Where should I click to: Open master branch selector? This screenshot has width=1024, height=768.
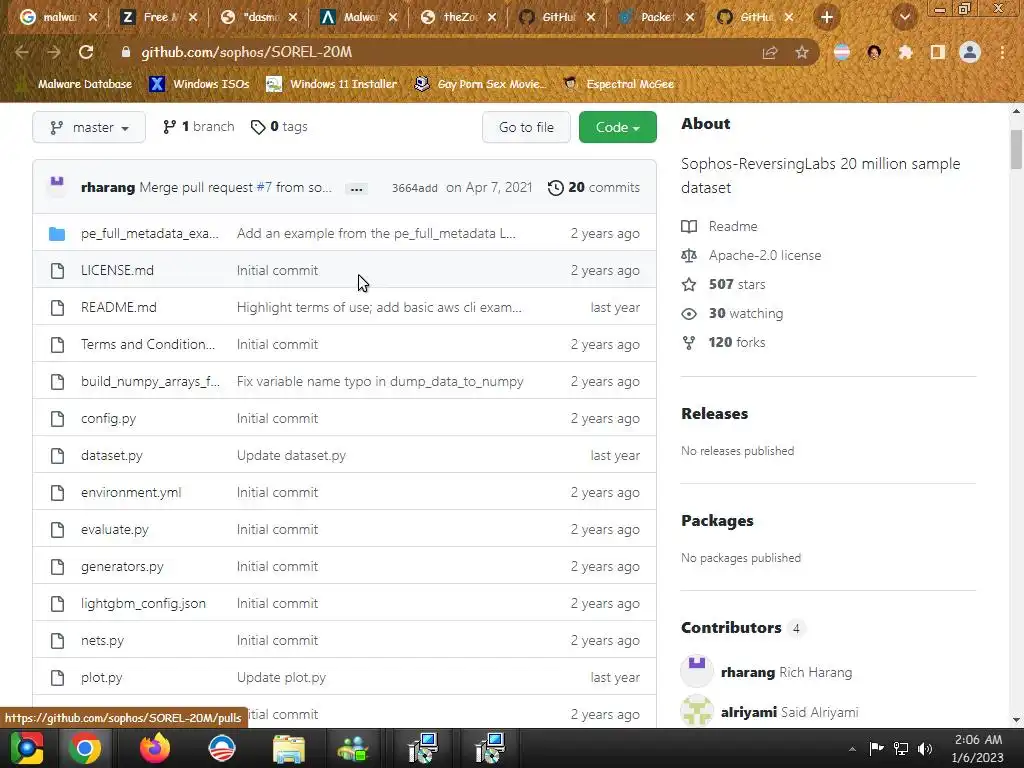pyautogui.click(x=89, y=127)
